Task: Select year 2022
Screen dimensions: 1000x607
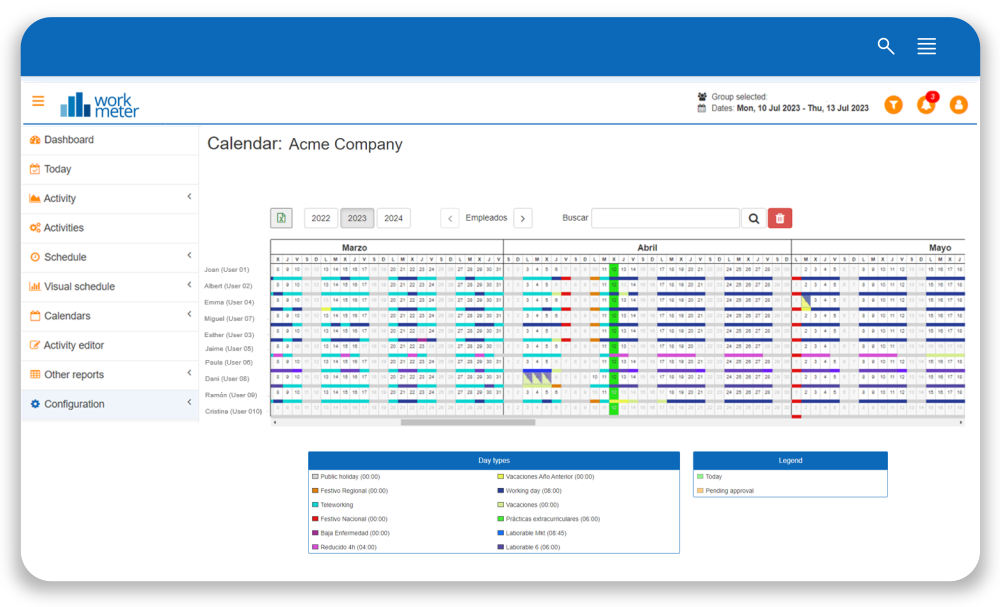Action: pyautogui.click(x=322, y=218)
